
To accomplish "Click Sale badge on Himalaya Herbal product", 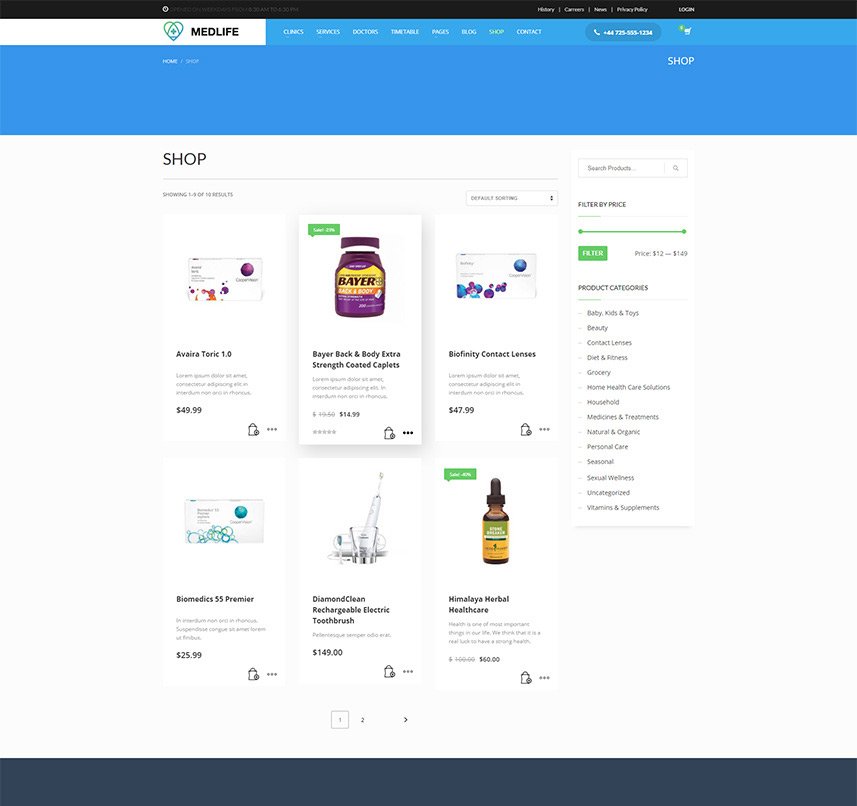I will click(460, 474).
